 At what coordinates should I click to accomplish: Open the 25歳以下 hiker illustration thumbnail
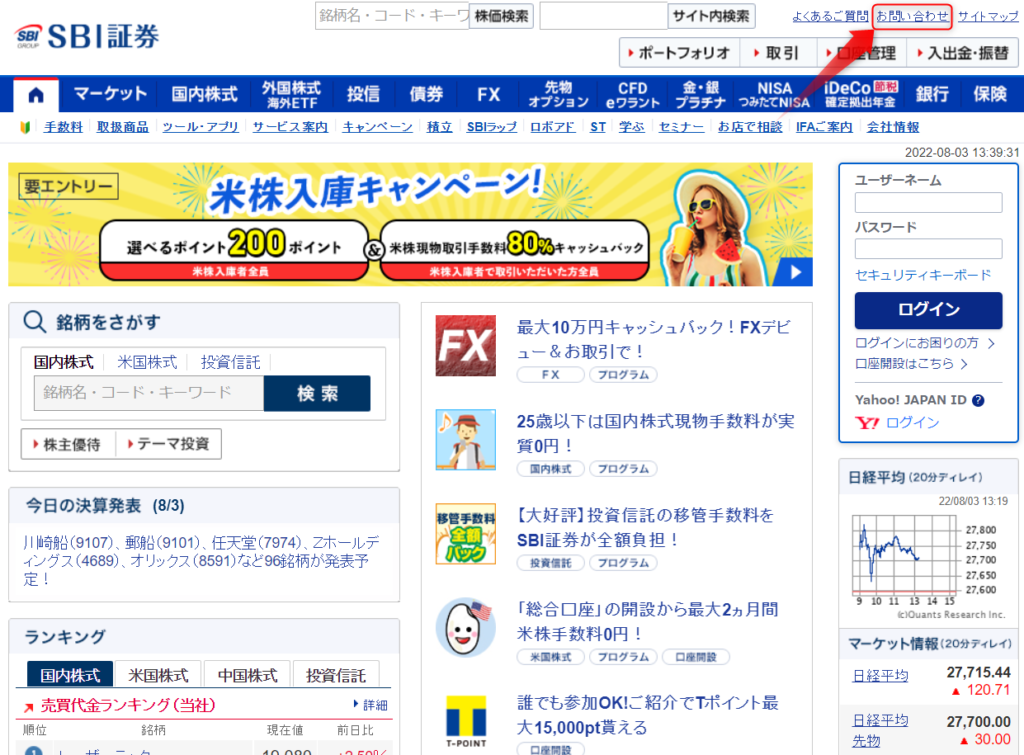(x=466, y=440)
